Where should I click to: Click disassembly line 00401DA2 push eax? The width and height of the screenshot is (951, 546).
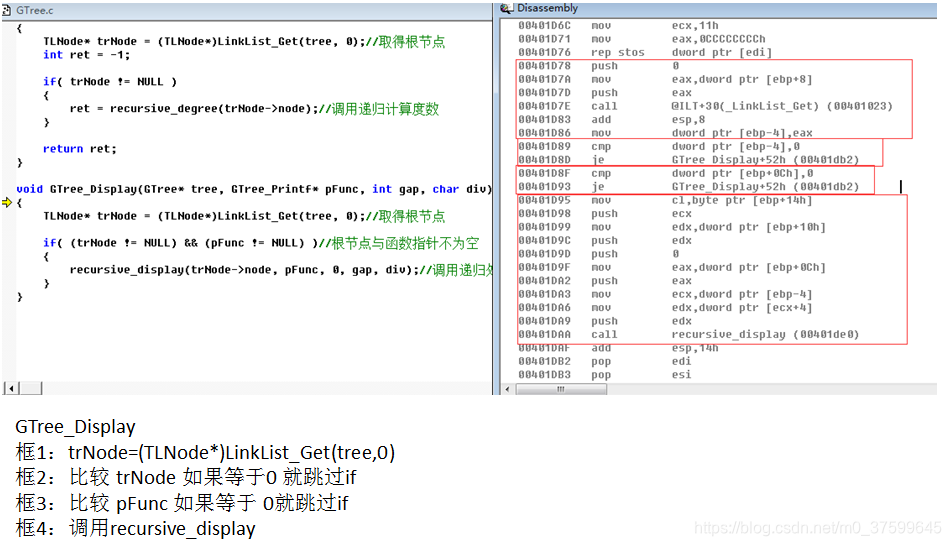click(605, 280)
